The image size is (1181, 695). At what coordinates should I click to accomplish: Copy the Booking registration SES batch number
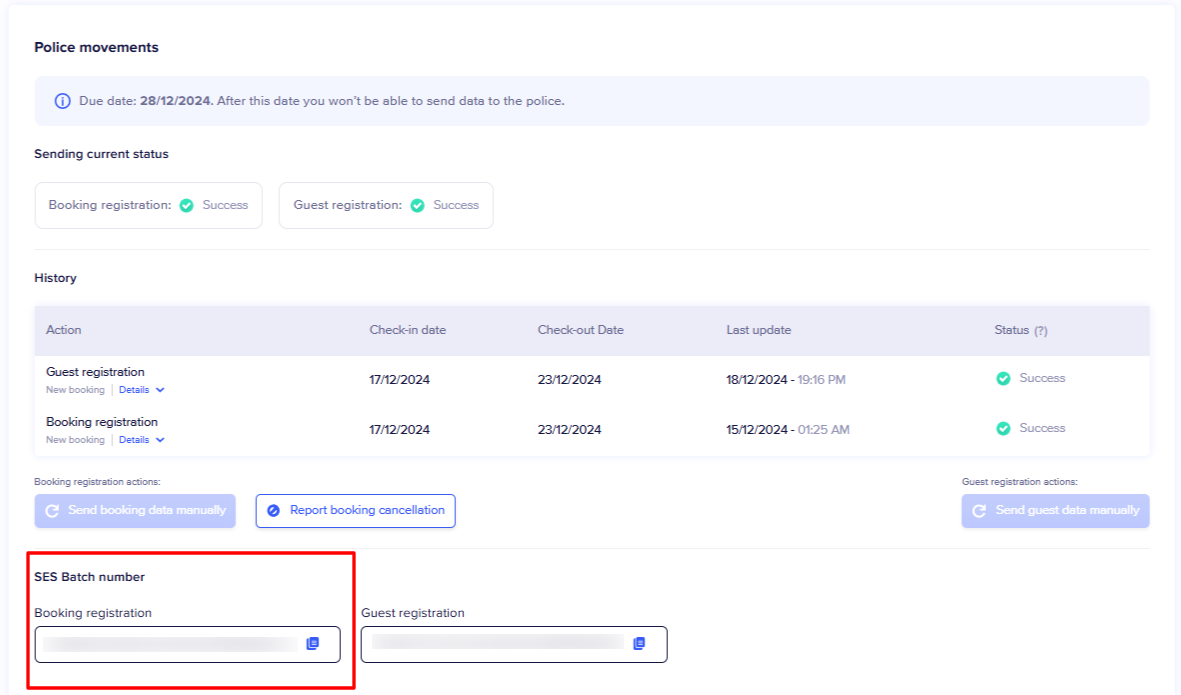pos(313,644)
